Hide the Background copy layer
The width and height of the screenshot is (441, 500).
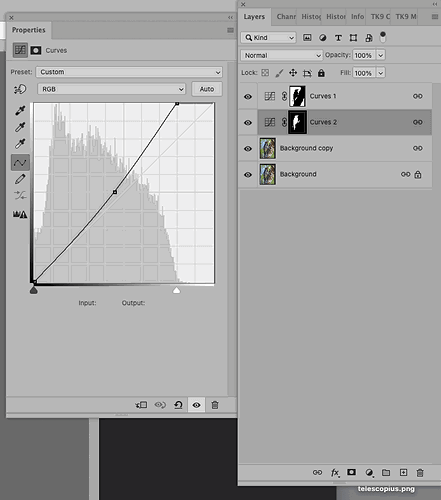pos(248,149)
